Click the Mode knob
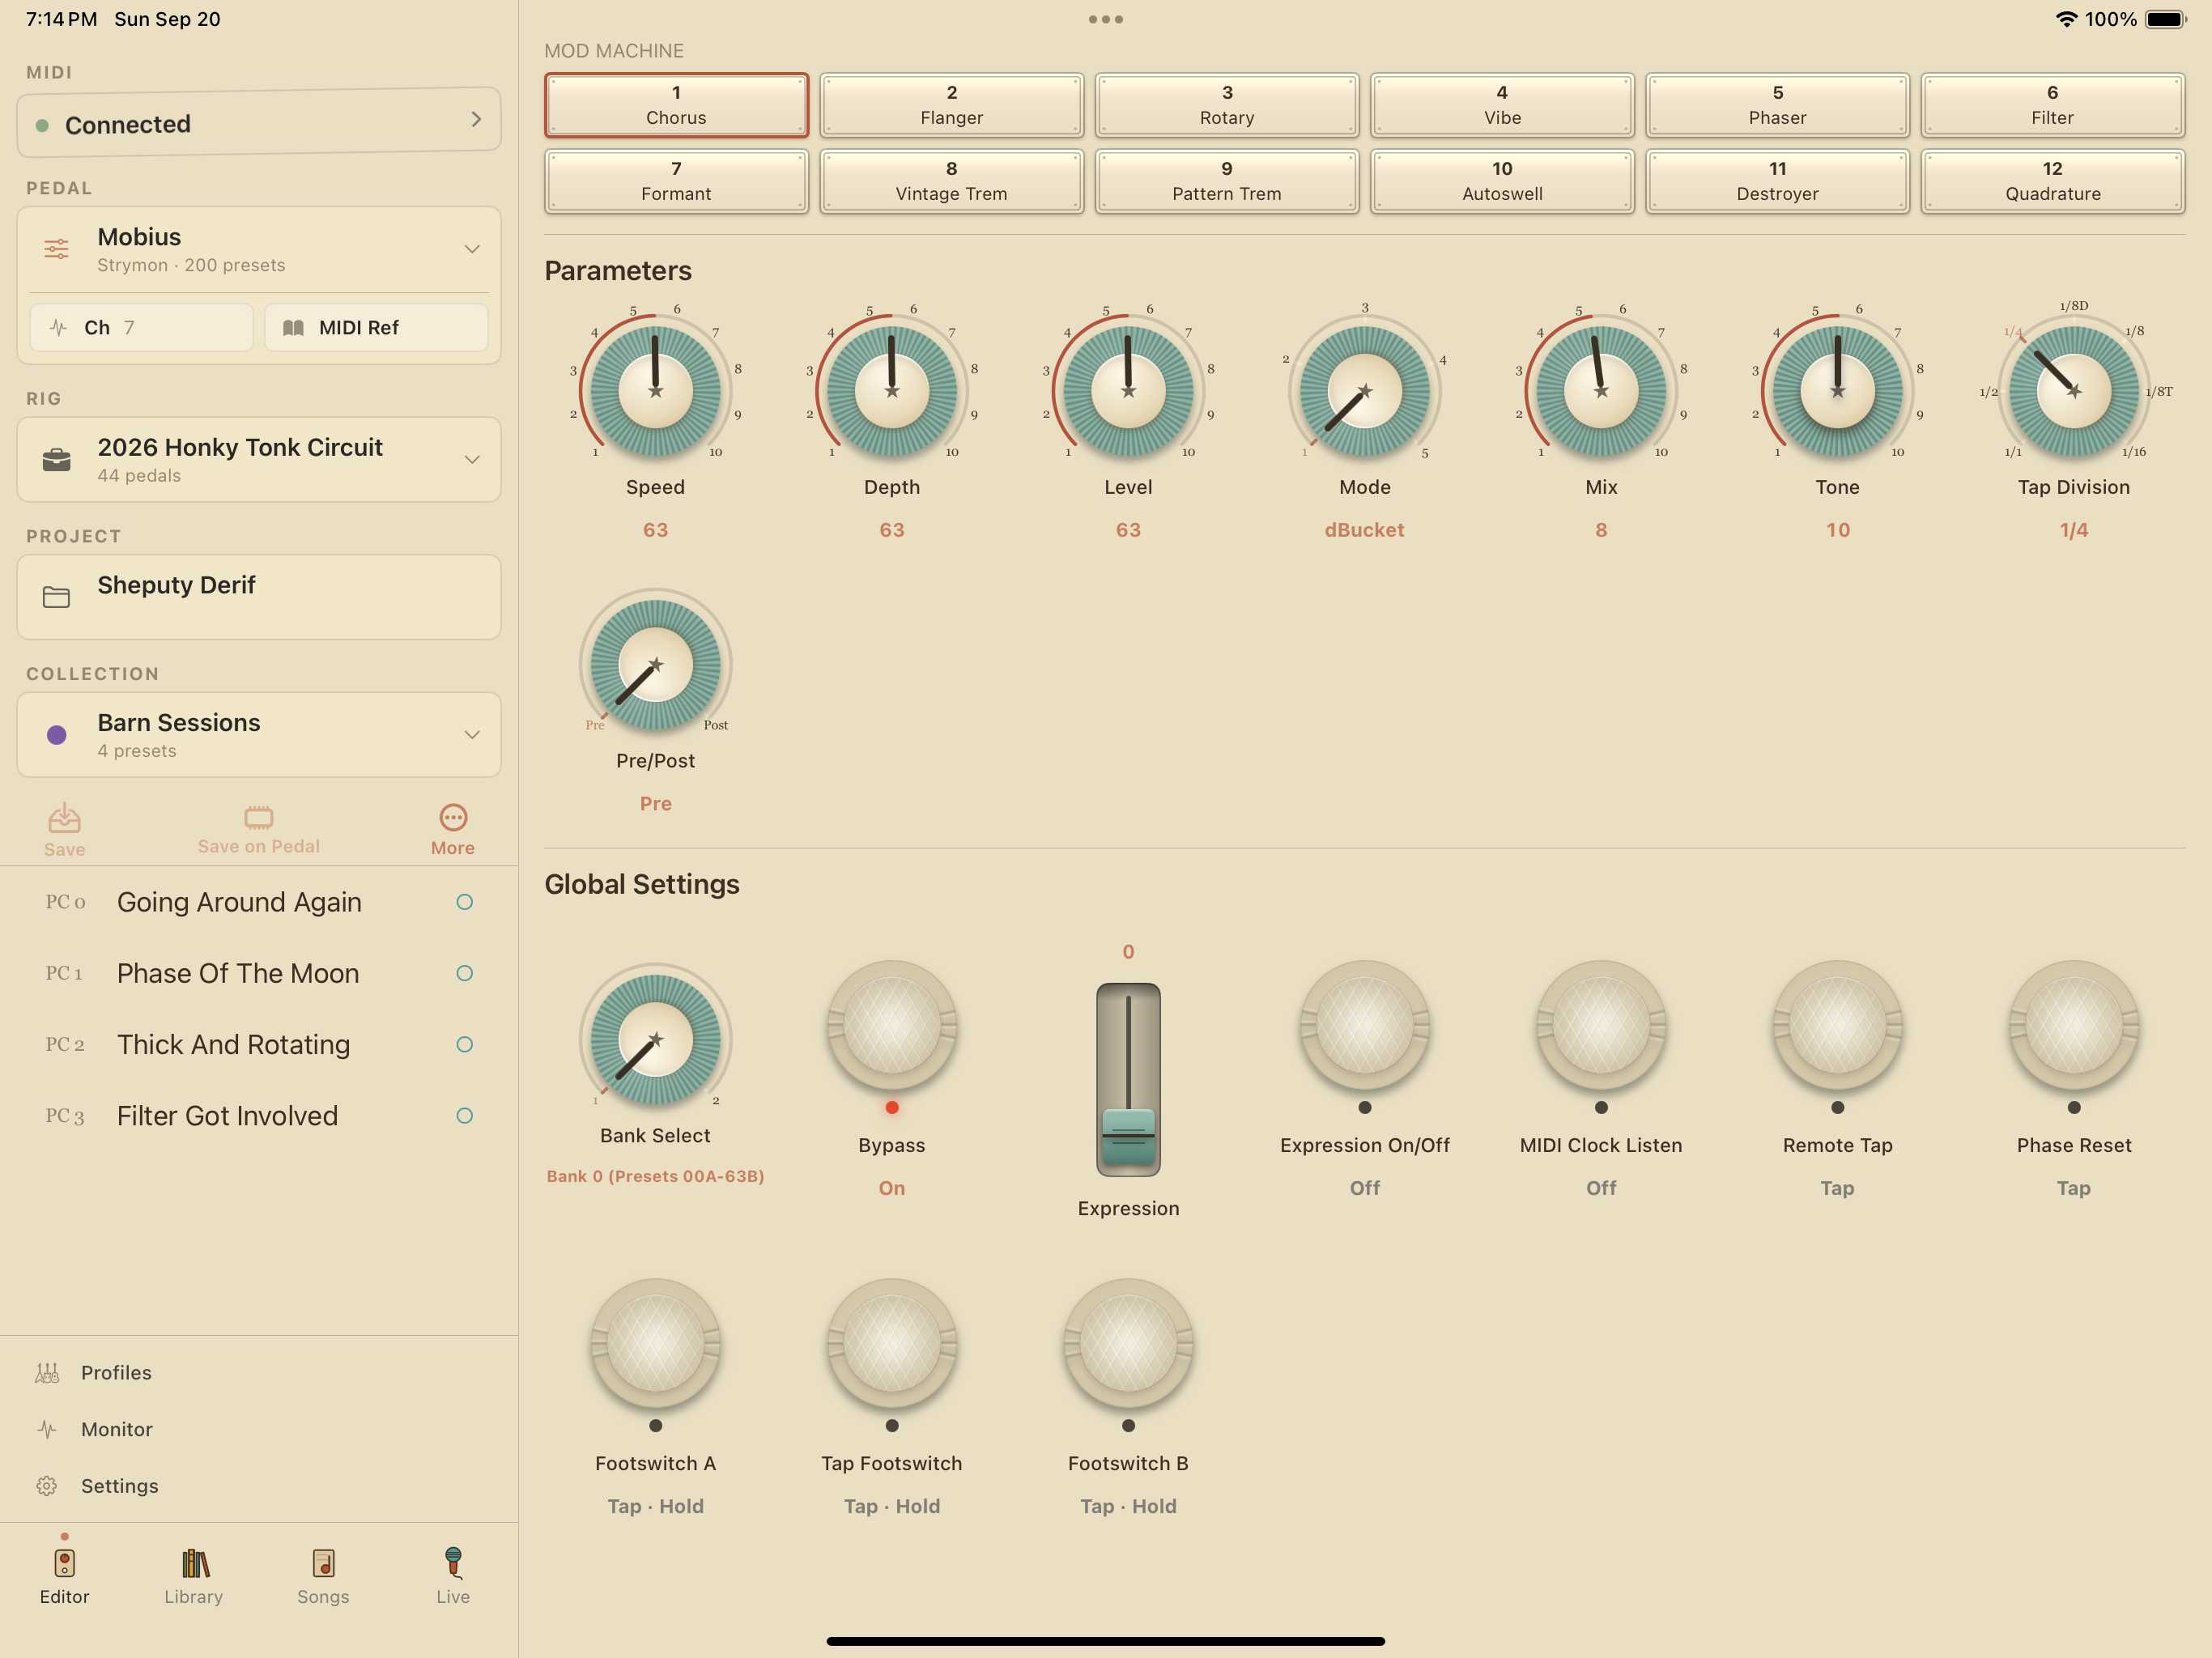 tap(1365, 390)
